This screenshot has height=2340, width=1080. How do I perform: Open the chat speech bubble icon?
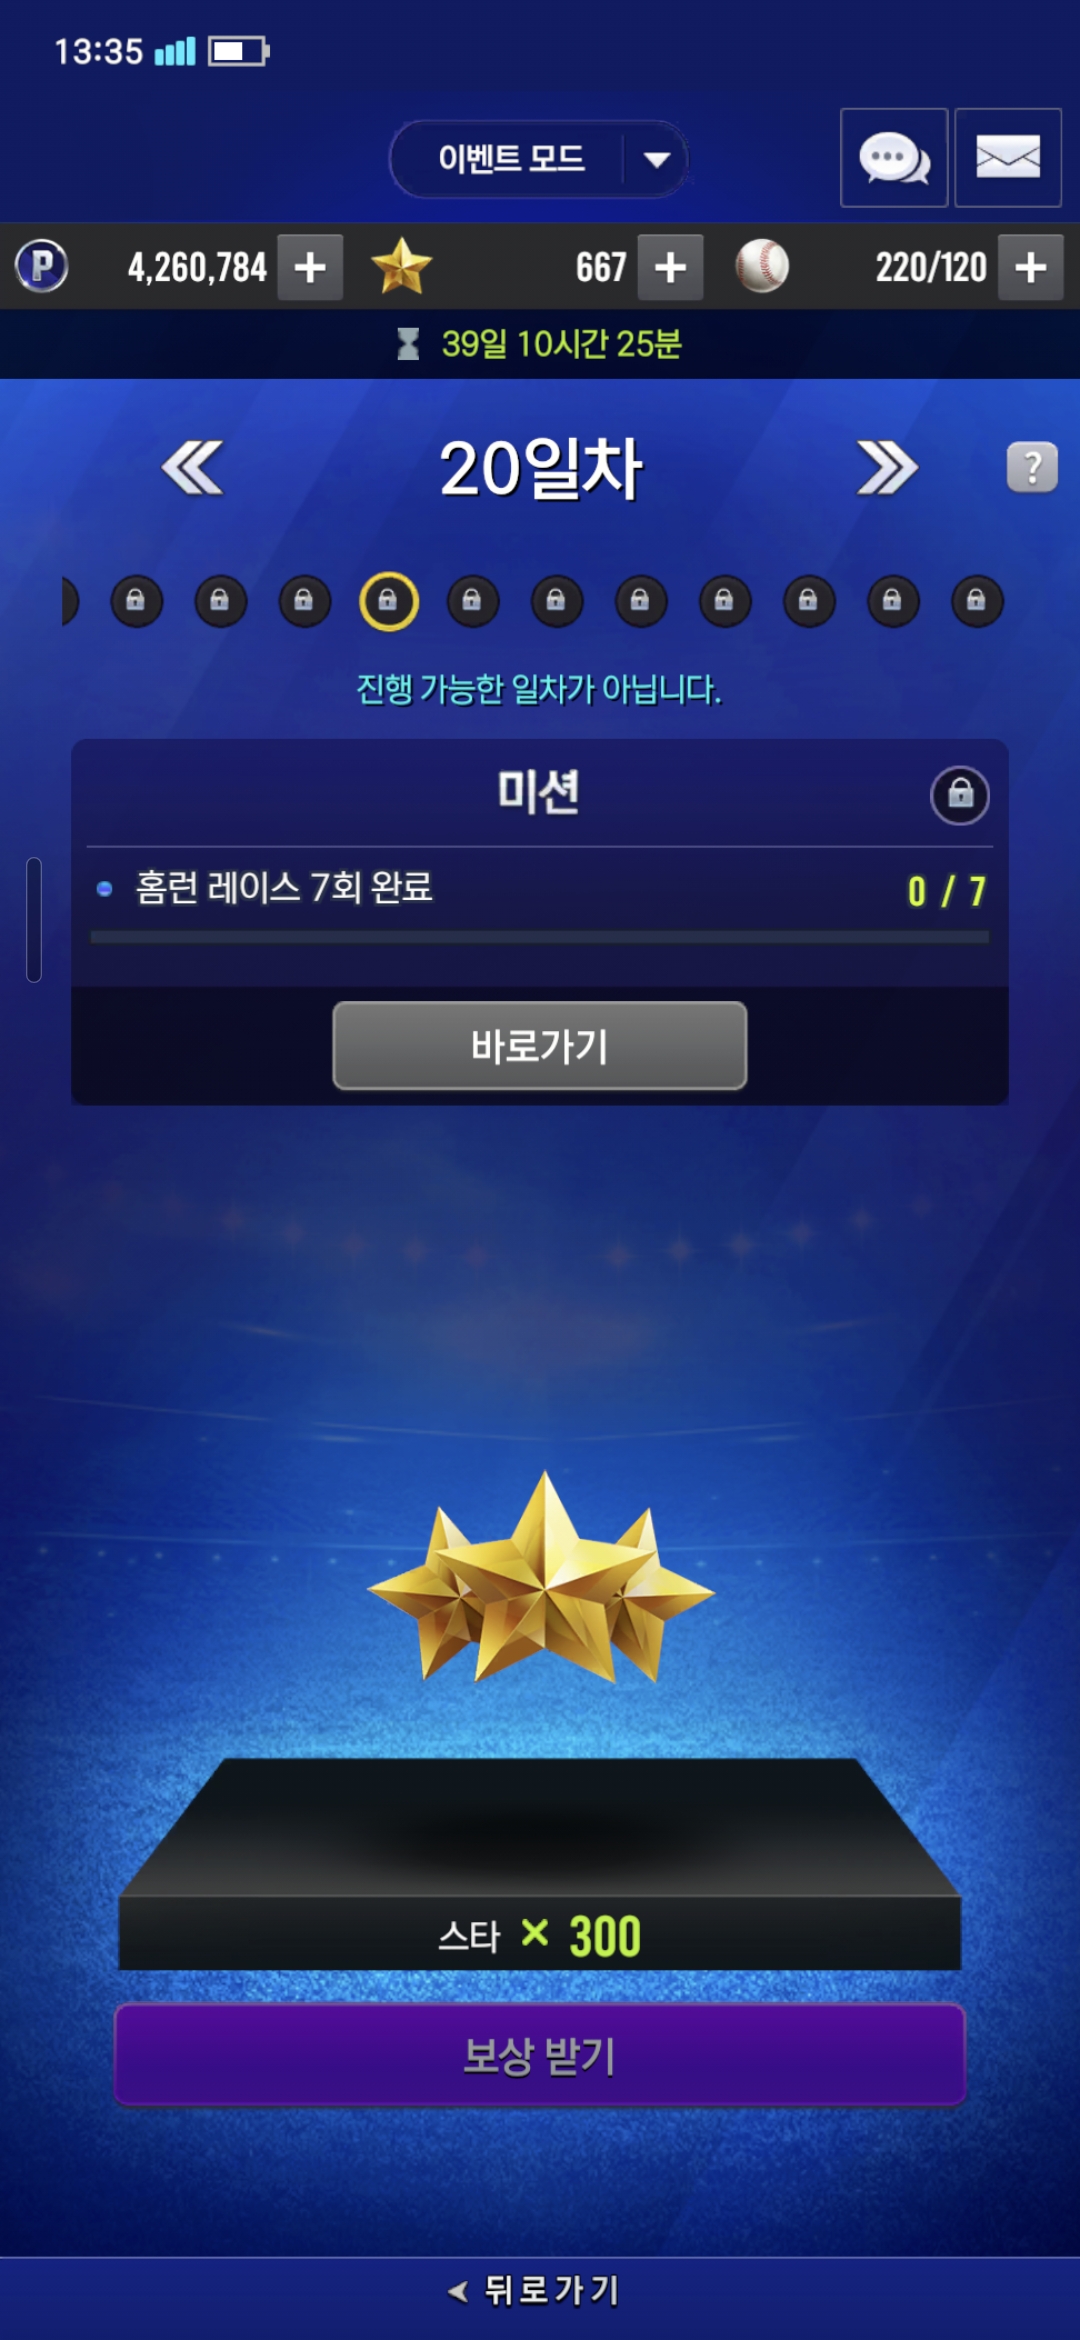coord(894,158)
